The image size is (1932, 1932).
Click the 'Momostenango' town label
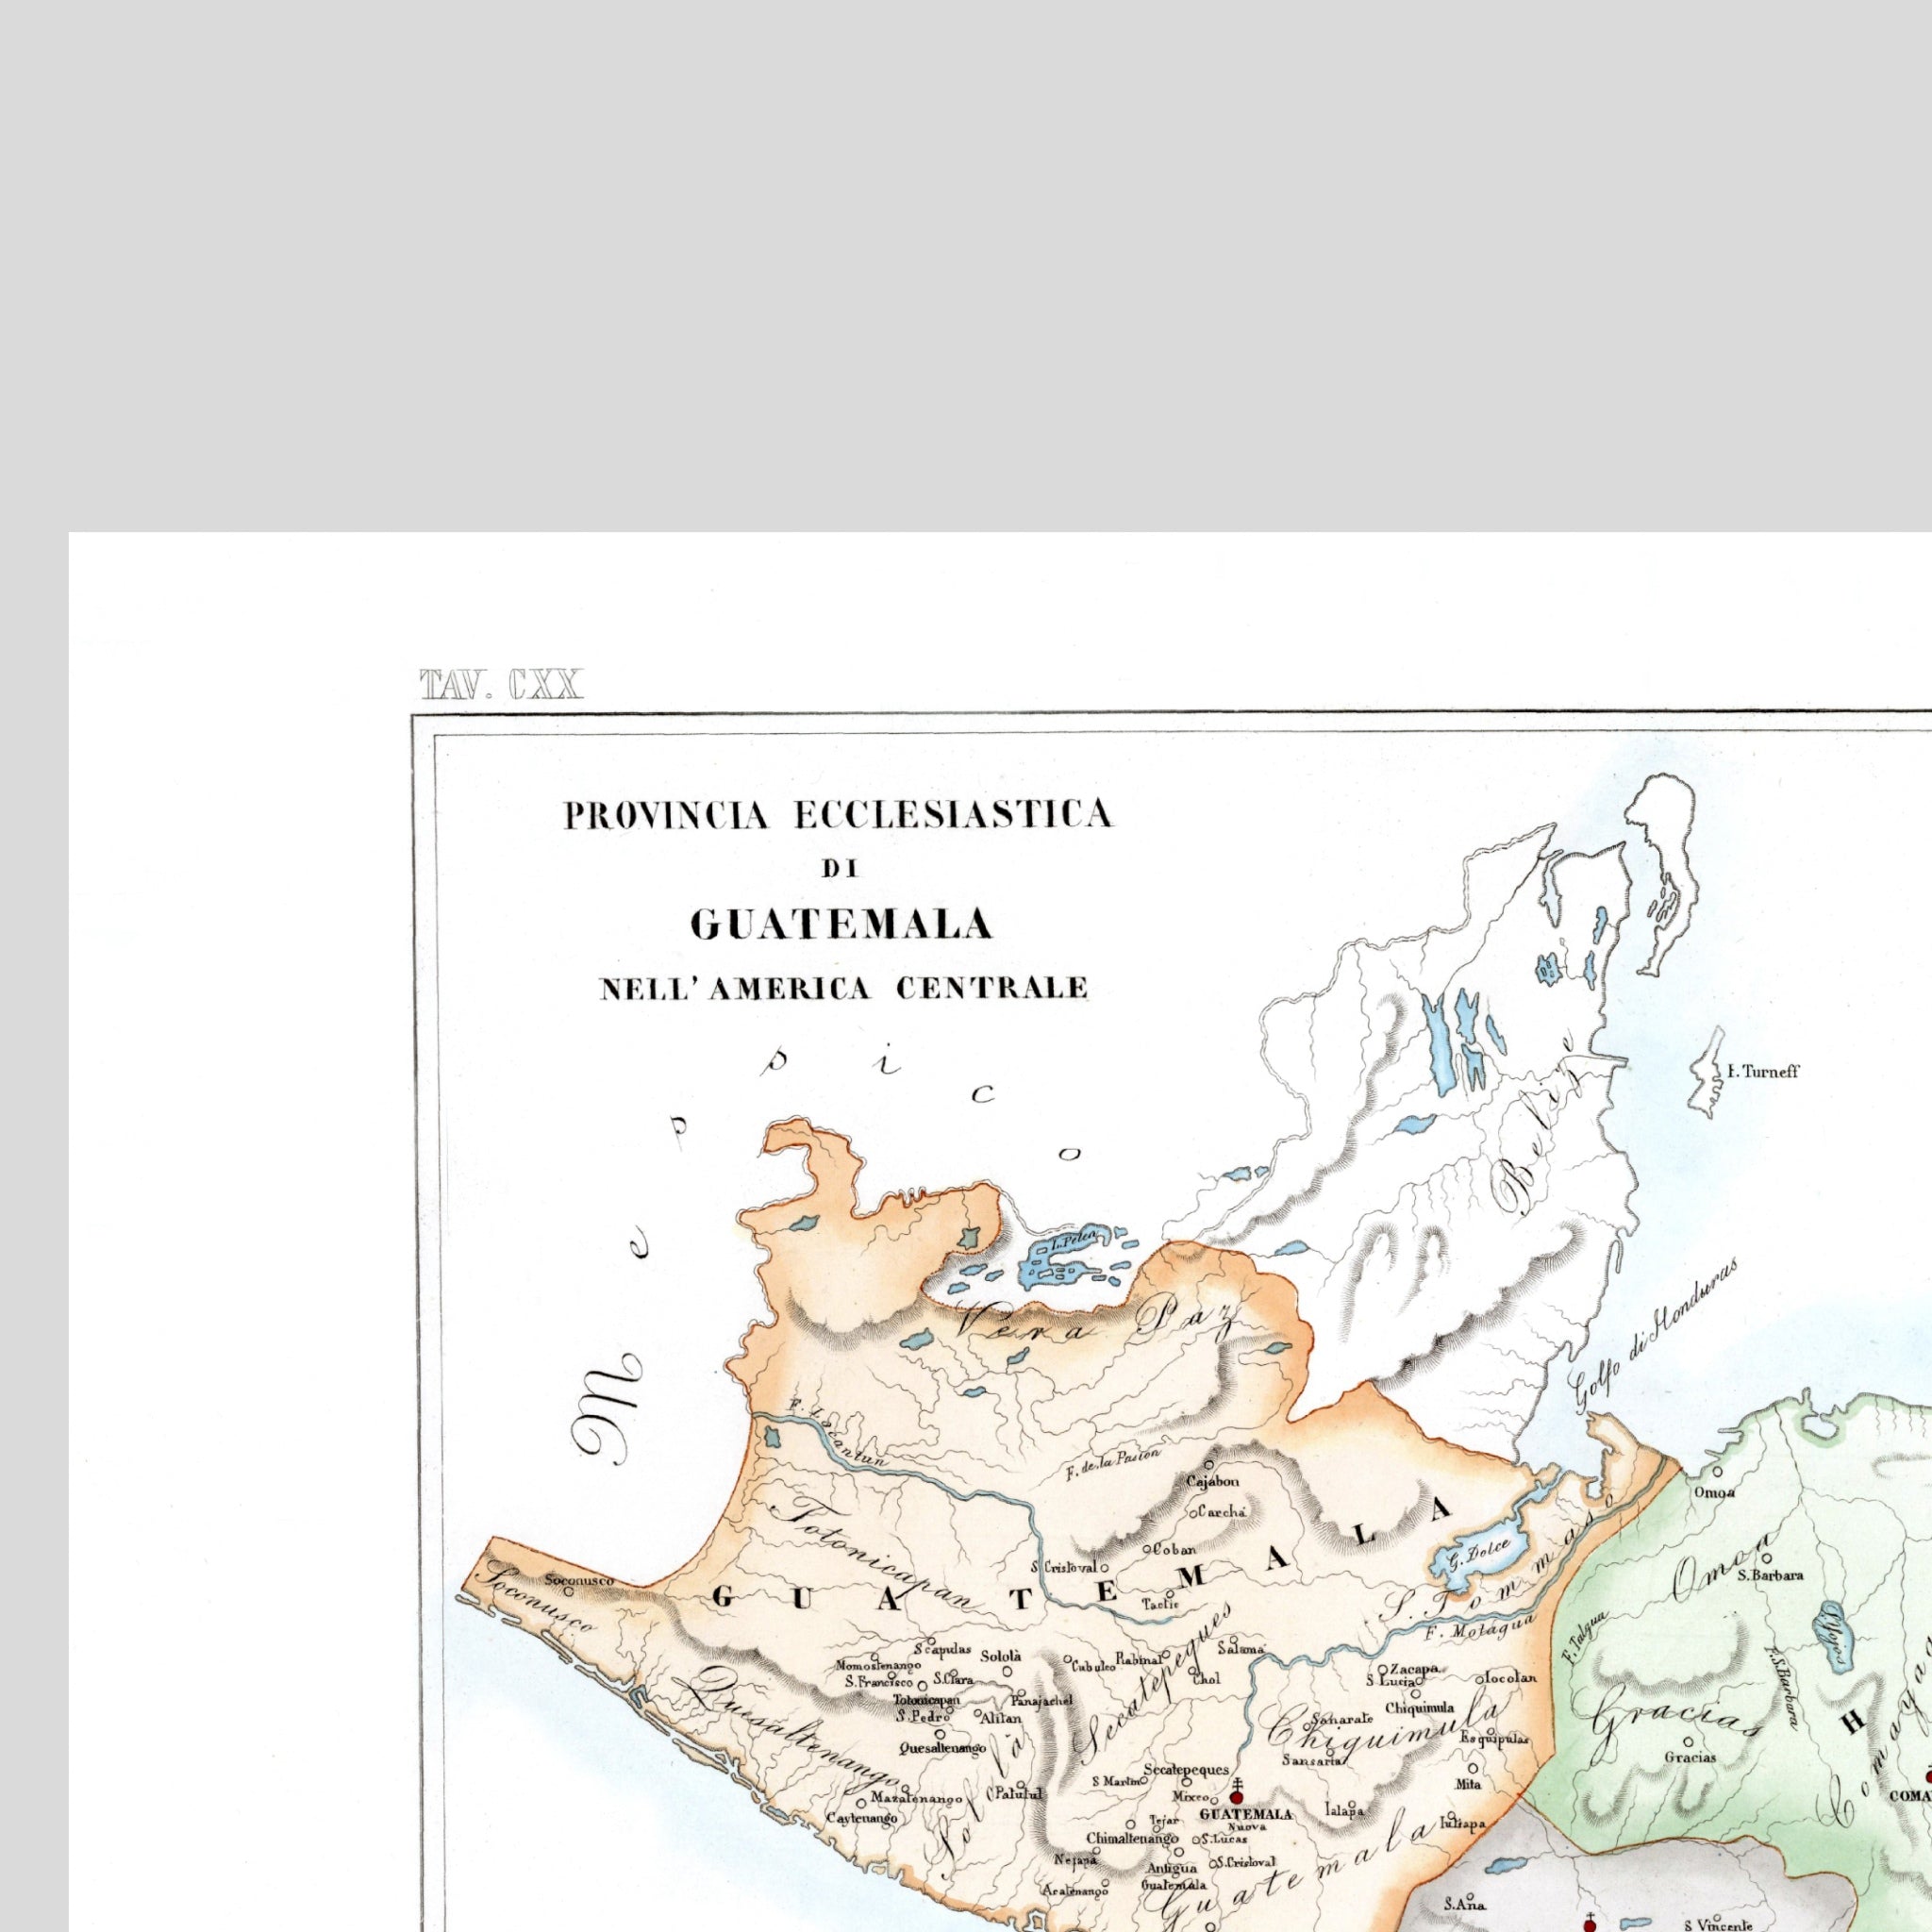tap(878, 1666)
